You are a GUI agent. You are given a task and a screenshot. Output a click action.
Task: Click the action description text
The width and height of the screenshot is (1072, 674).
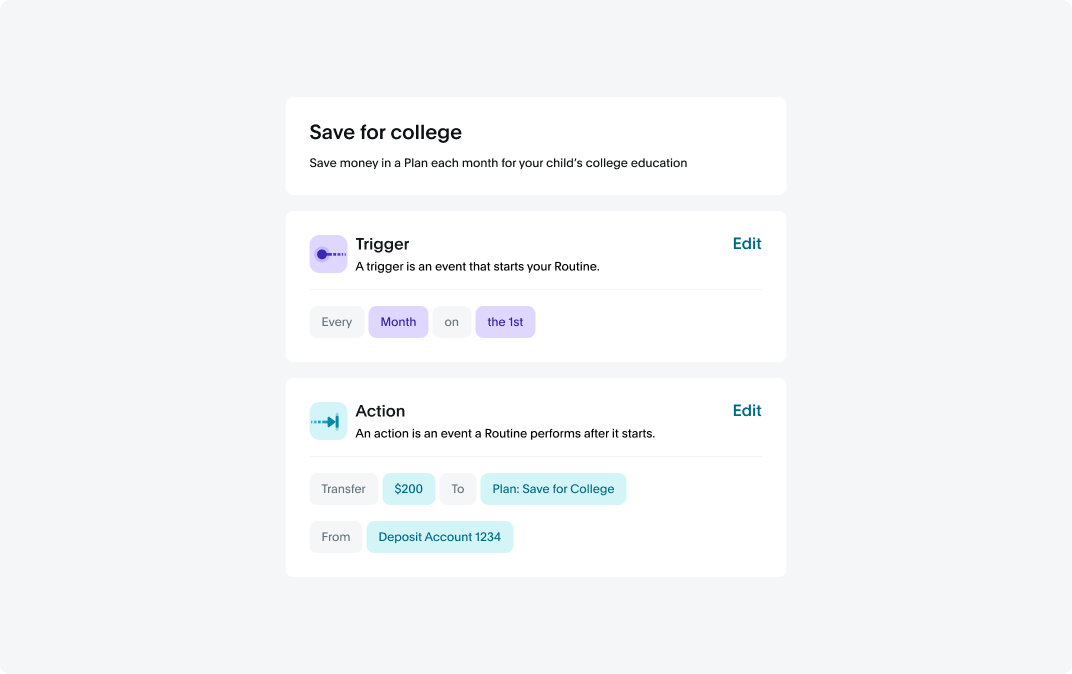505,433
